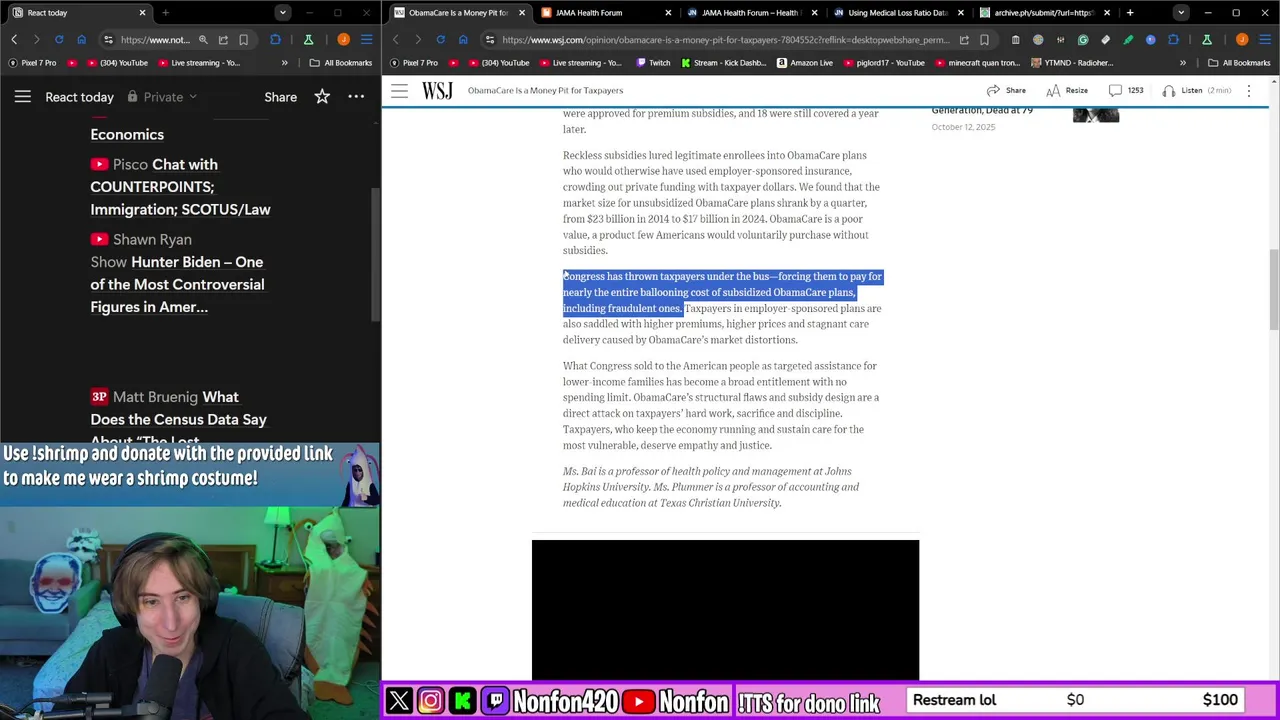Go back in WSJ browser window
Screen dimensions: 1280x720
(x=396, y=39)
